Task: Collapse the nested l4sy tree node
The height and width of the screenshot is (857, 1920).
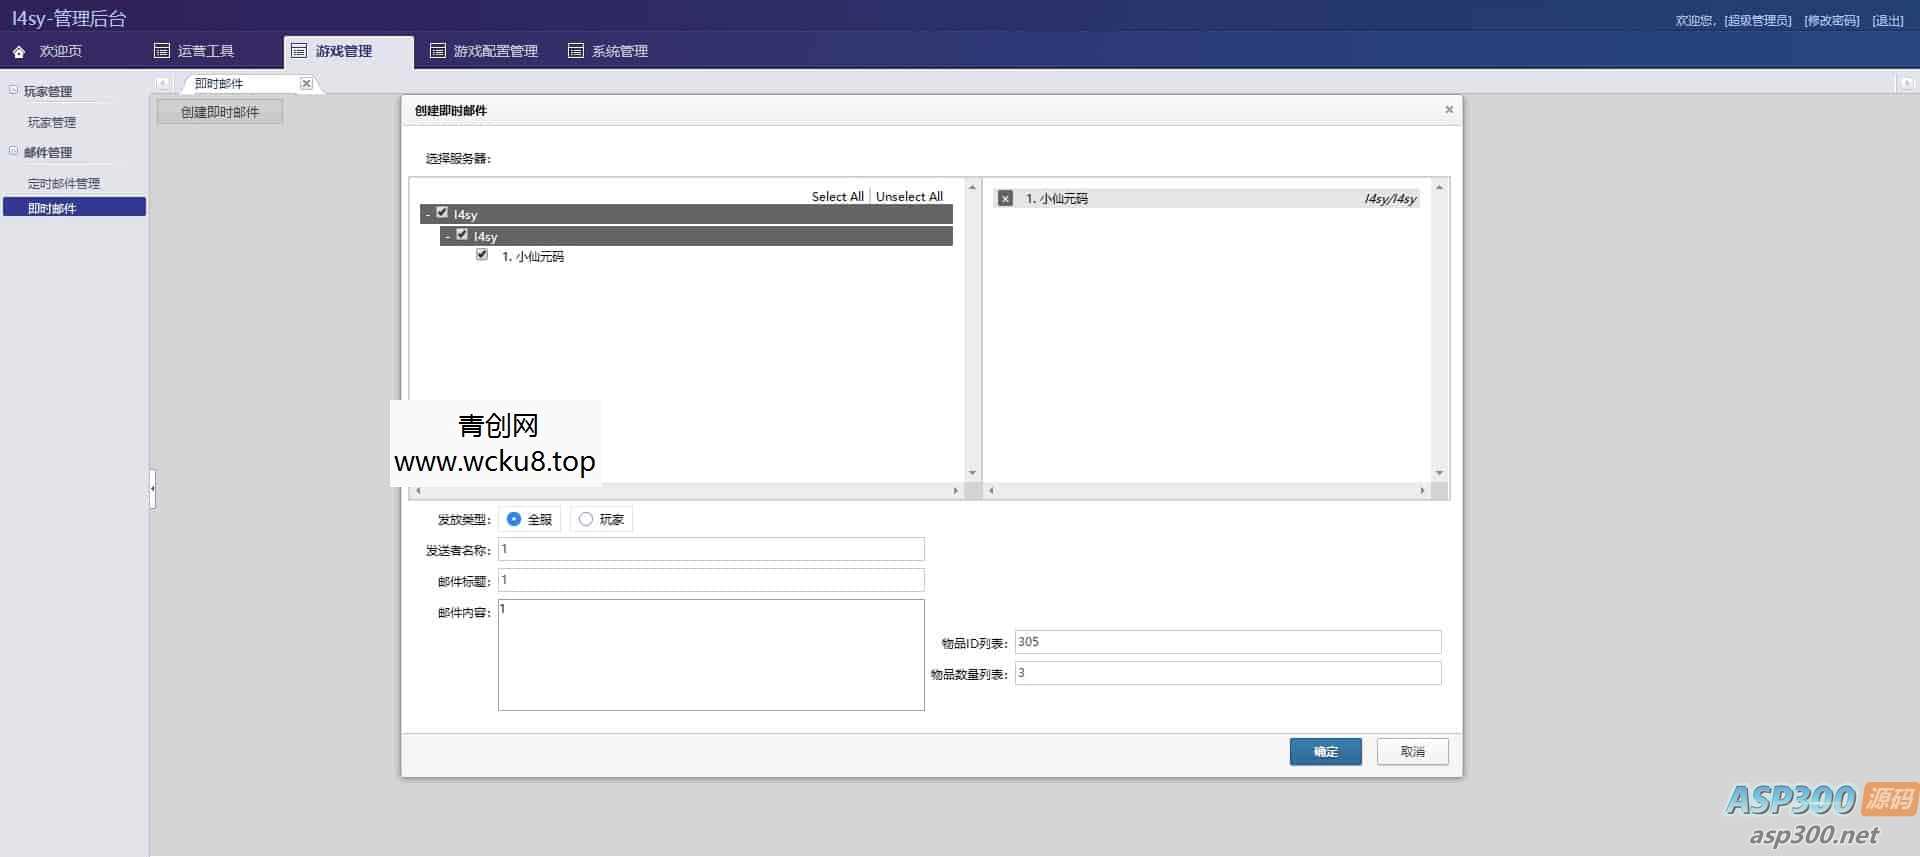Action: (x=447, y=236)
